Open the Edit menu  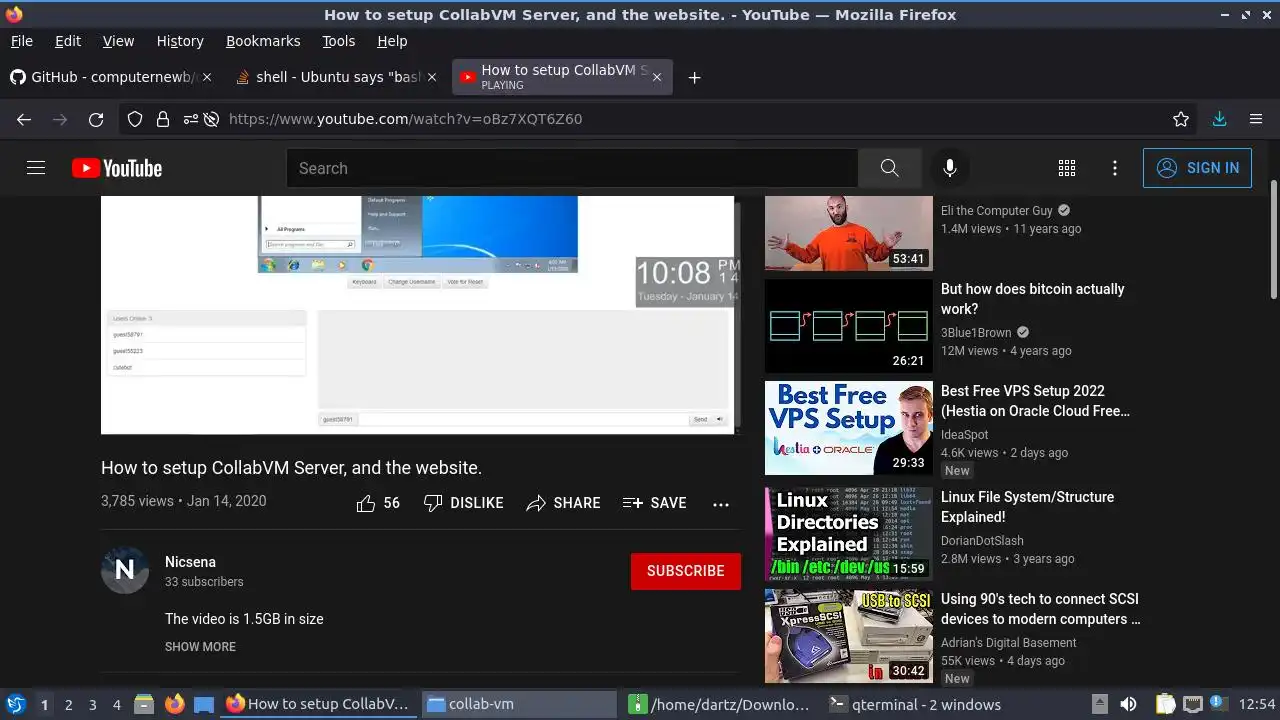point(68,41)
